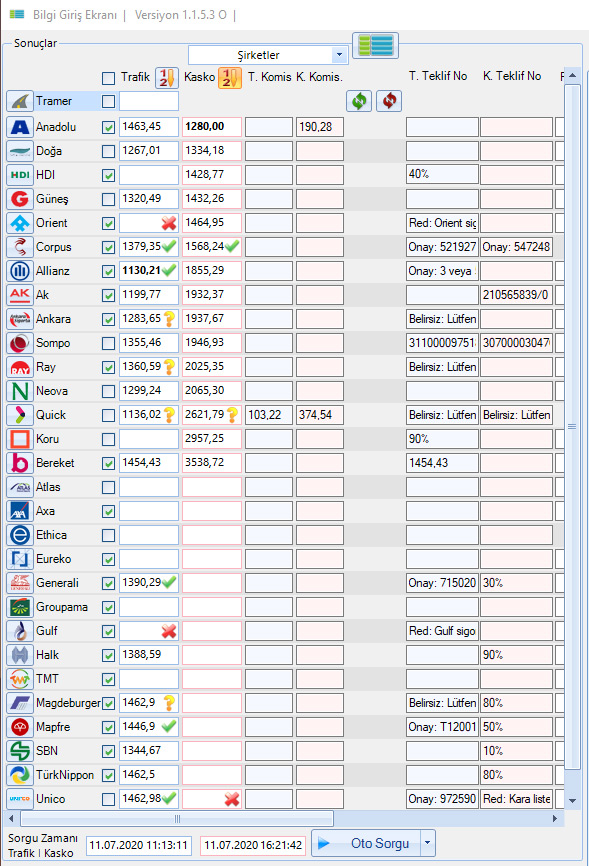Click the Güneş company logo icon
Image resolution: width=589 pixels, height=866 pixels.
click(20, 199)
